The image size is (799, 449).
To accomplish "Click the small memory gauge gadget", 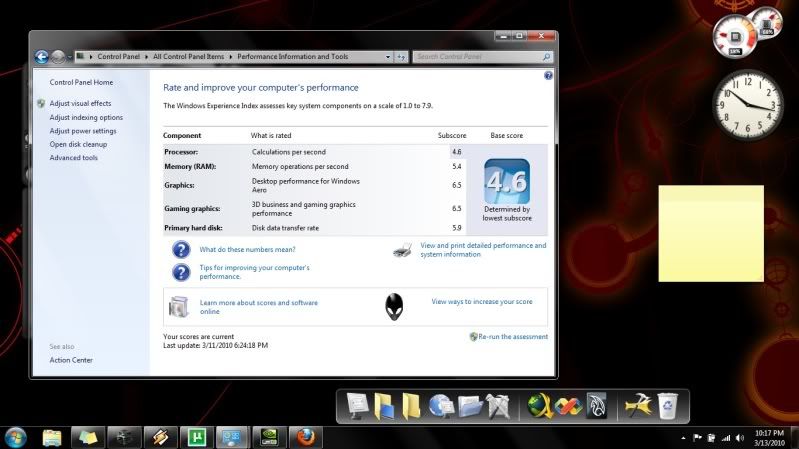I will [767, 23].
